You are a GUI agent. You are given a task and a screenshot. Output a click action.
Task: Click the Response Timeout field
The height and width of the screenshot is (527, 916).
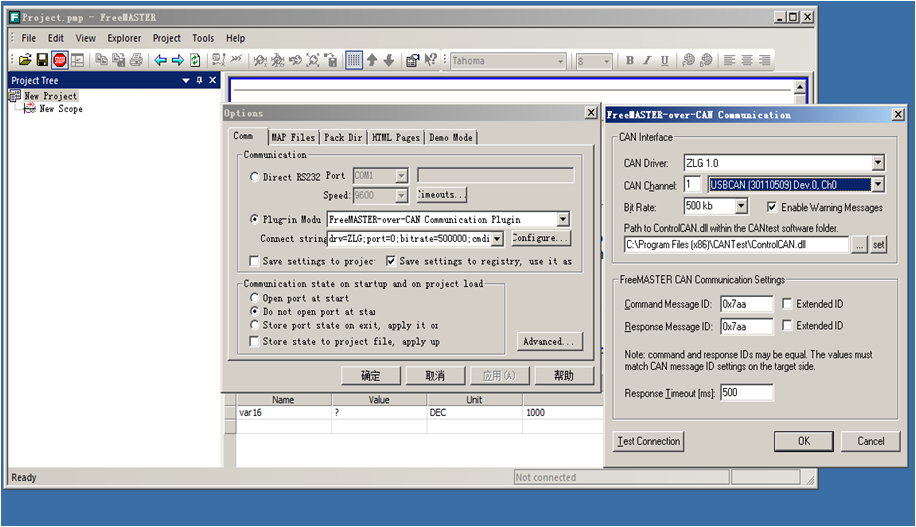tap(747, 393)
